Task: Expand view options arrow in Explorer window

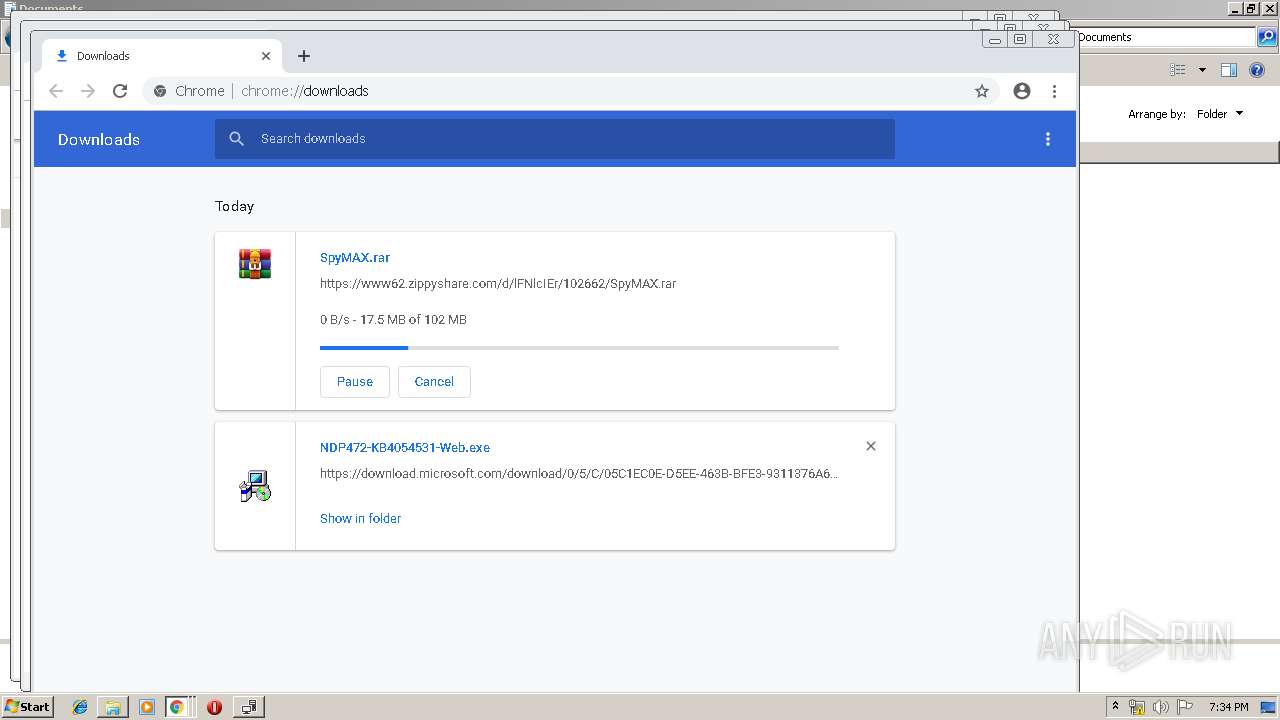Action: tap(1202, 70)
